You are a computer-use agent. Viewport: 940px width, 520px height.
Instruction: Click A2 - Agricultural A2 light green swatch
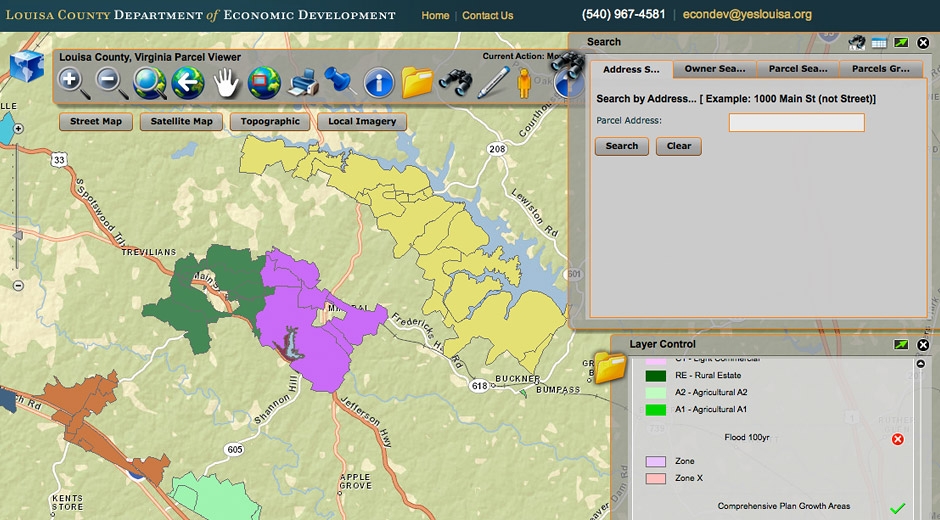655,393
